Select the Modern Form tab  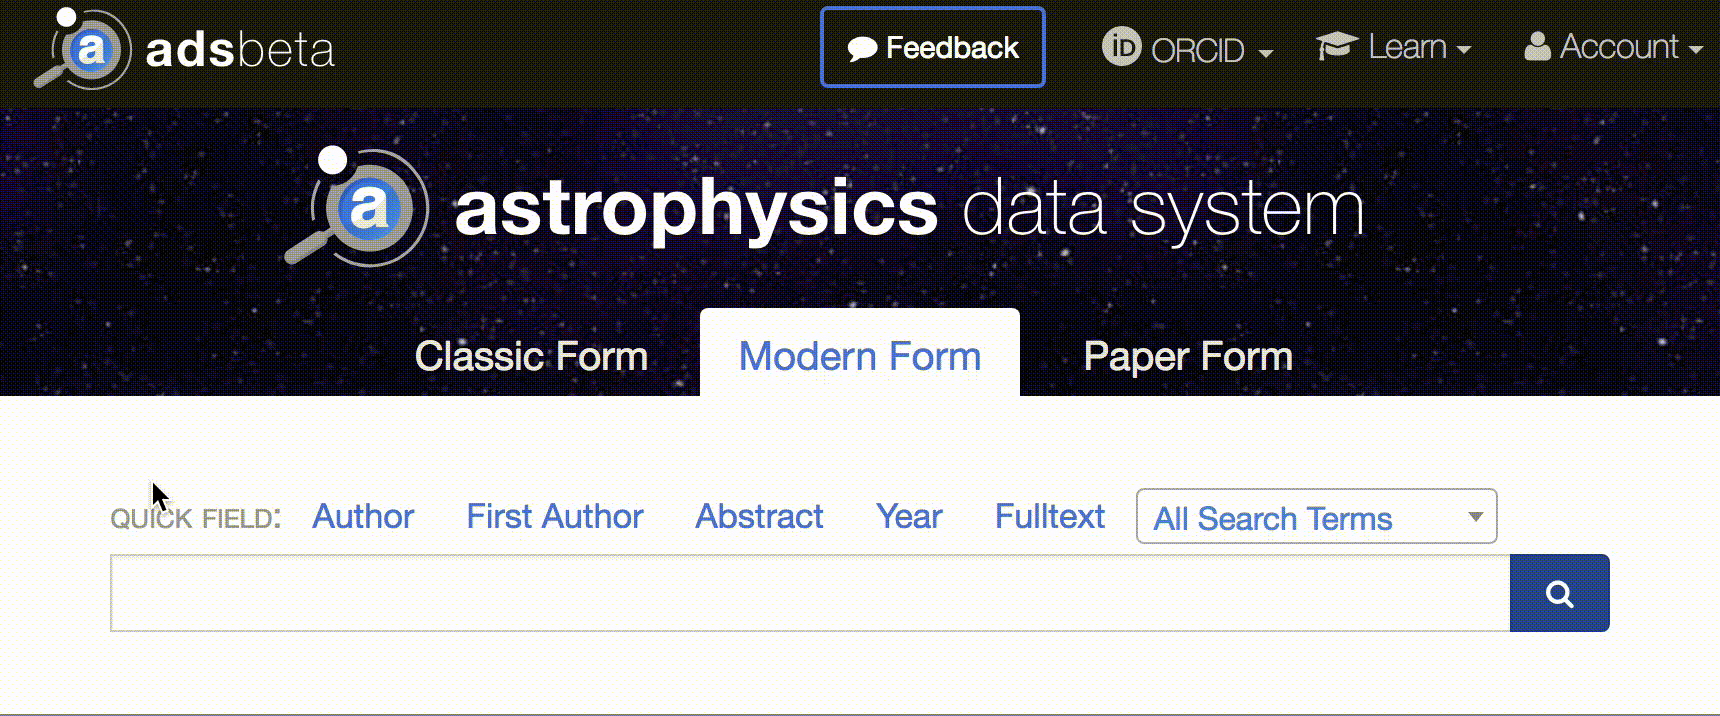click(859, 355)
